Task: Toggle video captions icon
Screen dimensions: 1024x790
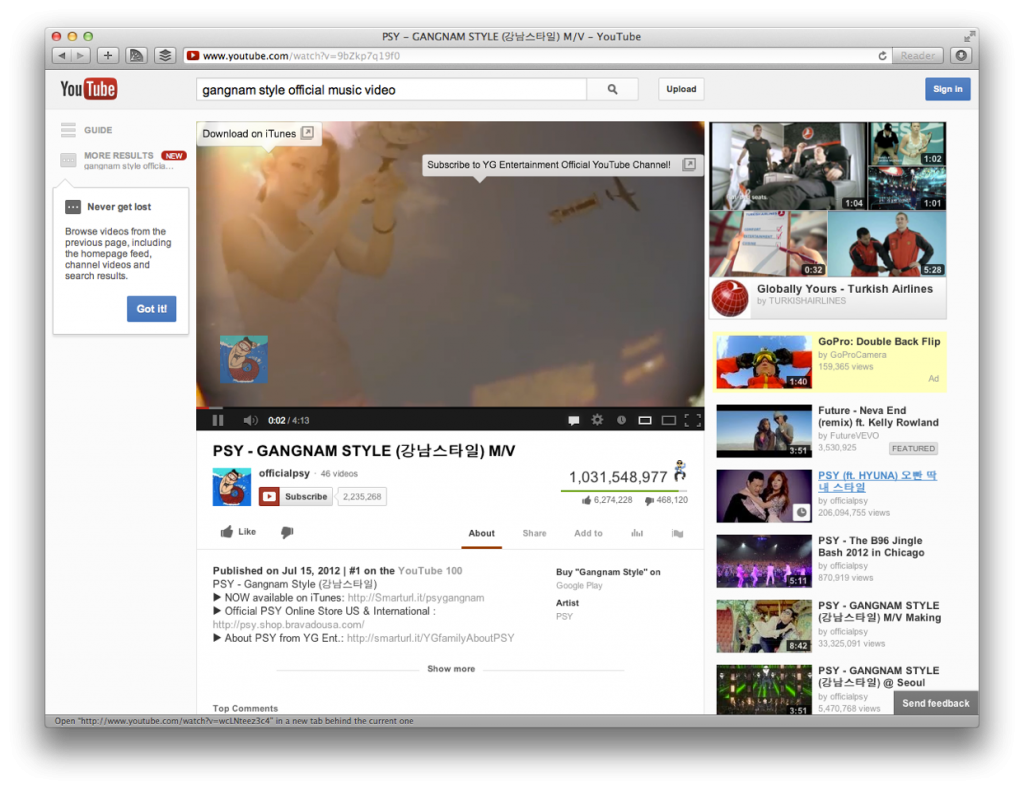Action: click(x=573, y=420)
